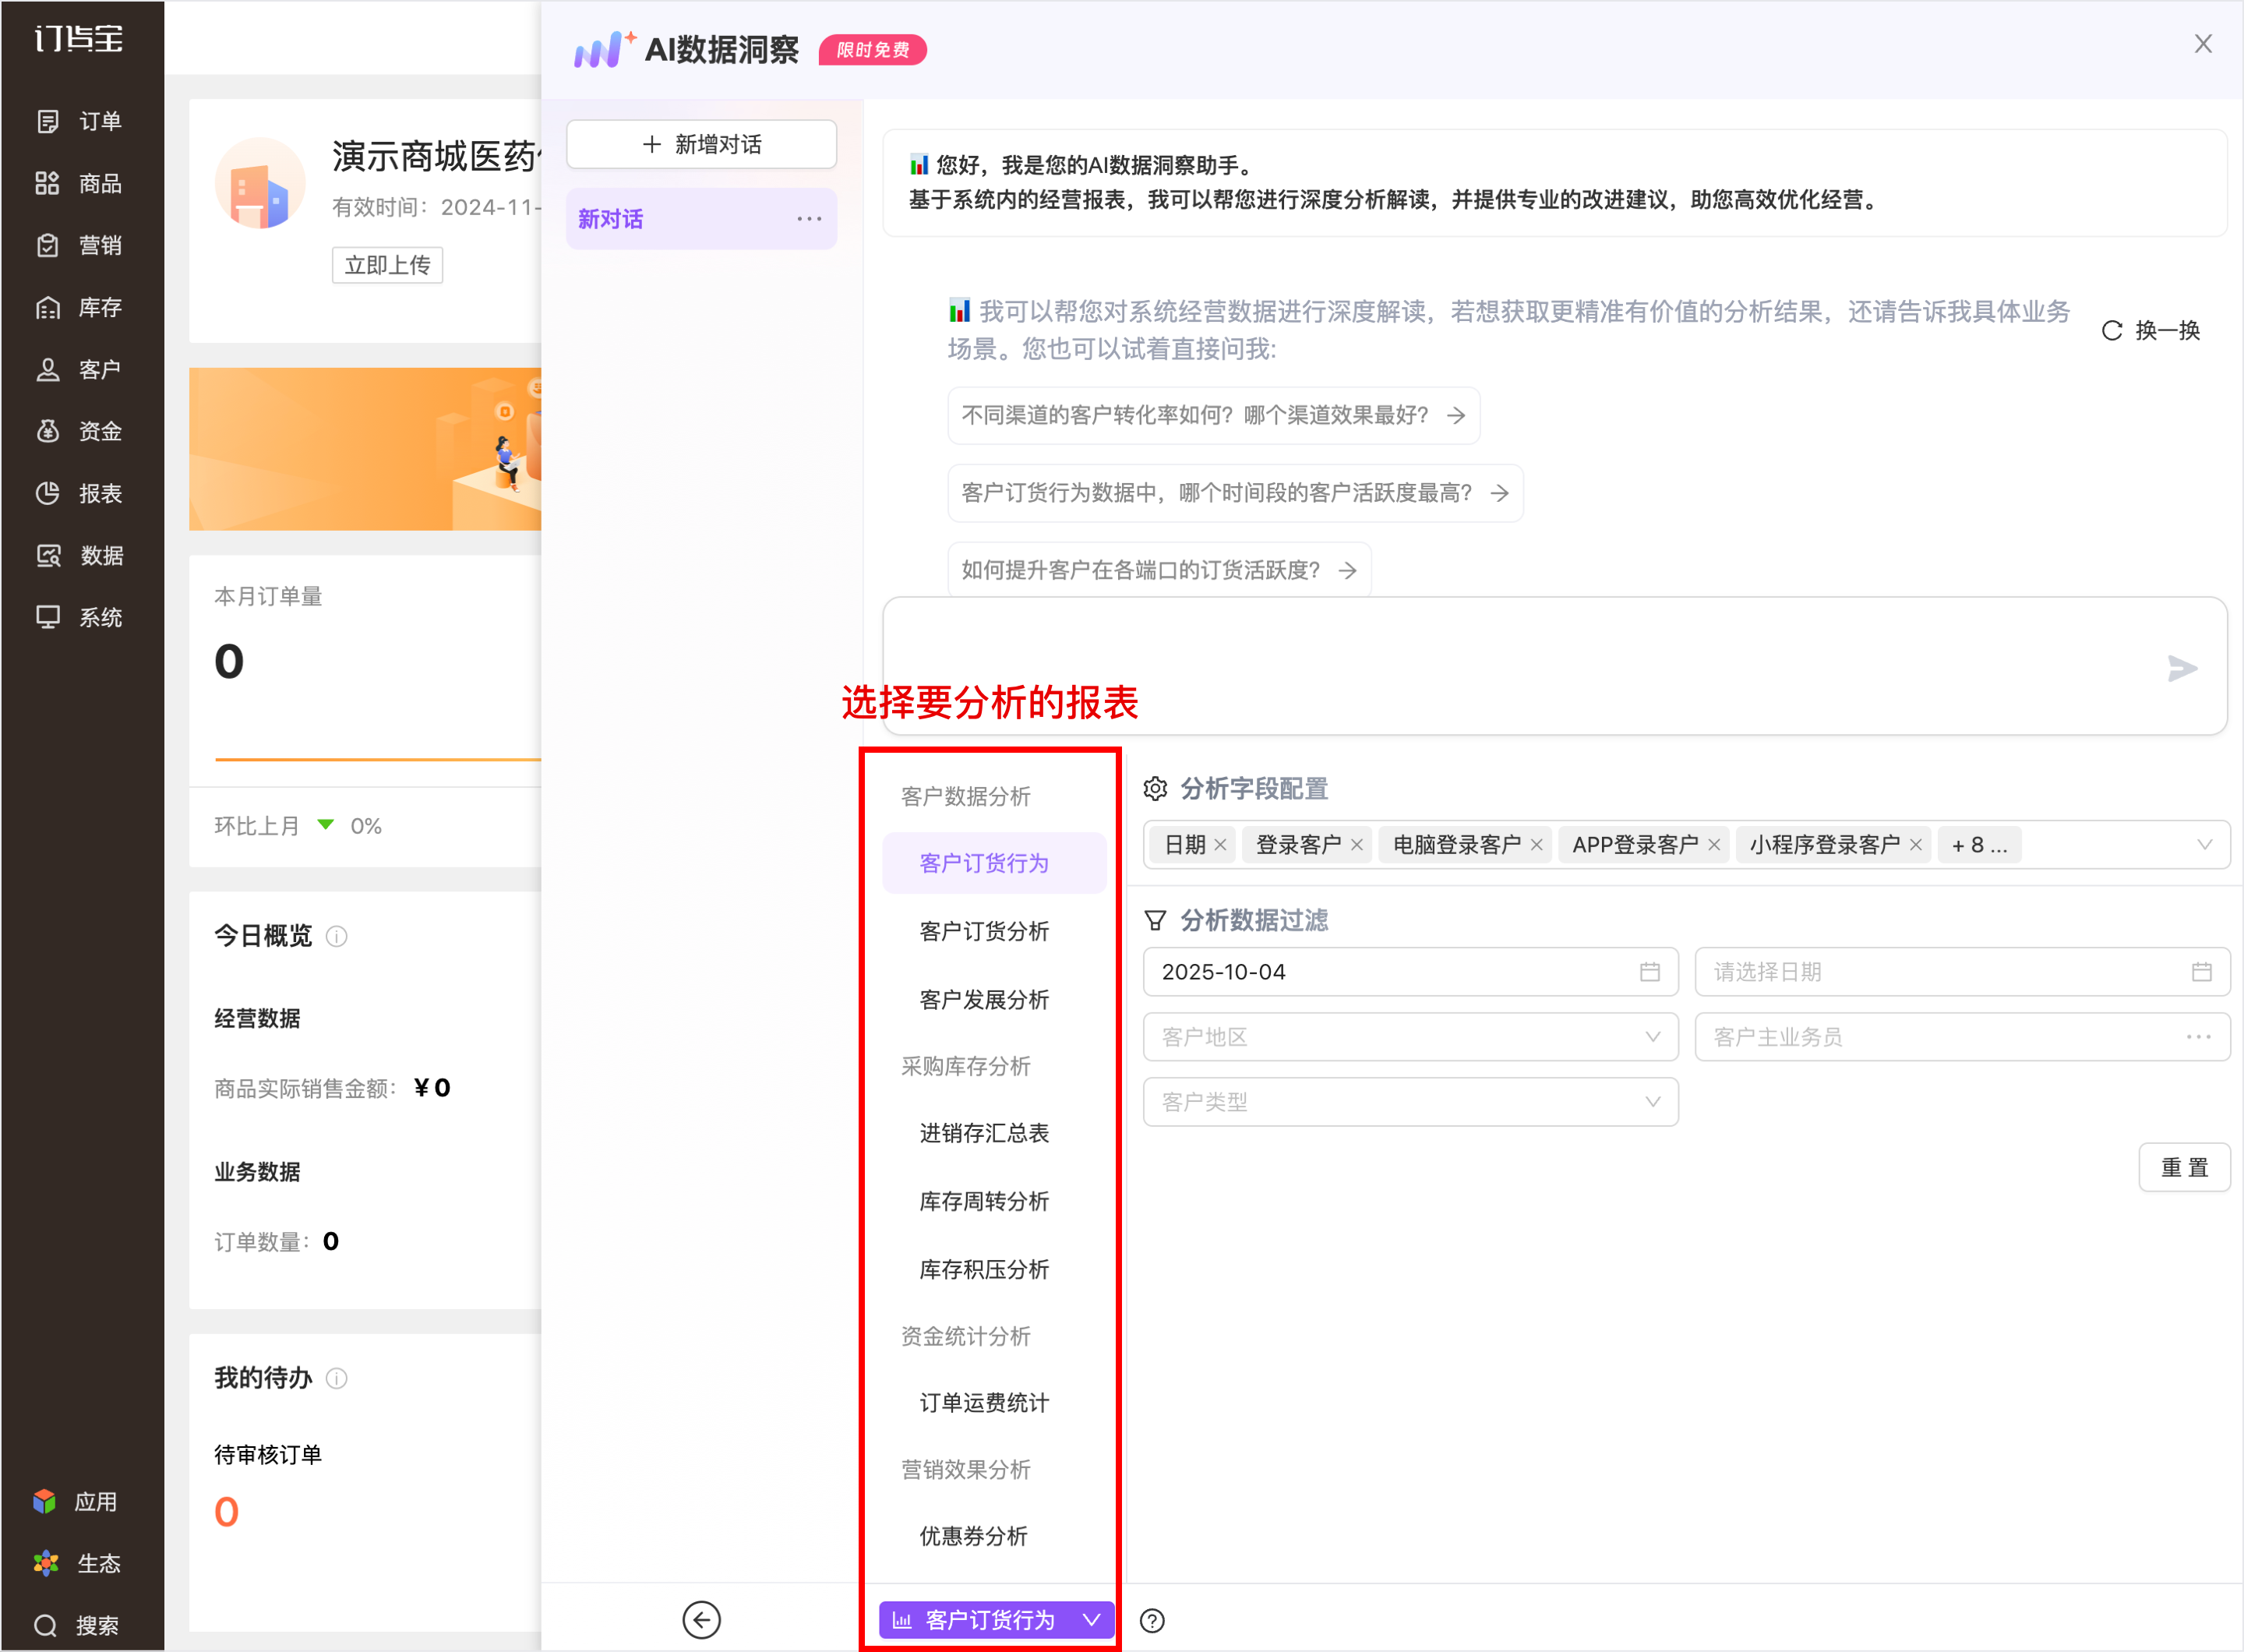
Task: Click the help question mark icon
Action: [x=1152, y=1620]
